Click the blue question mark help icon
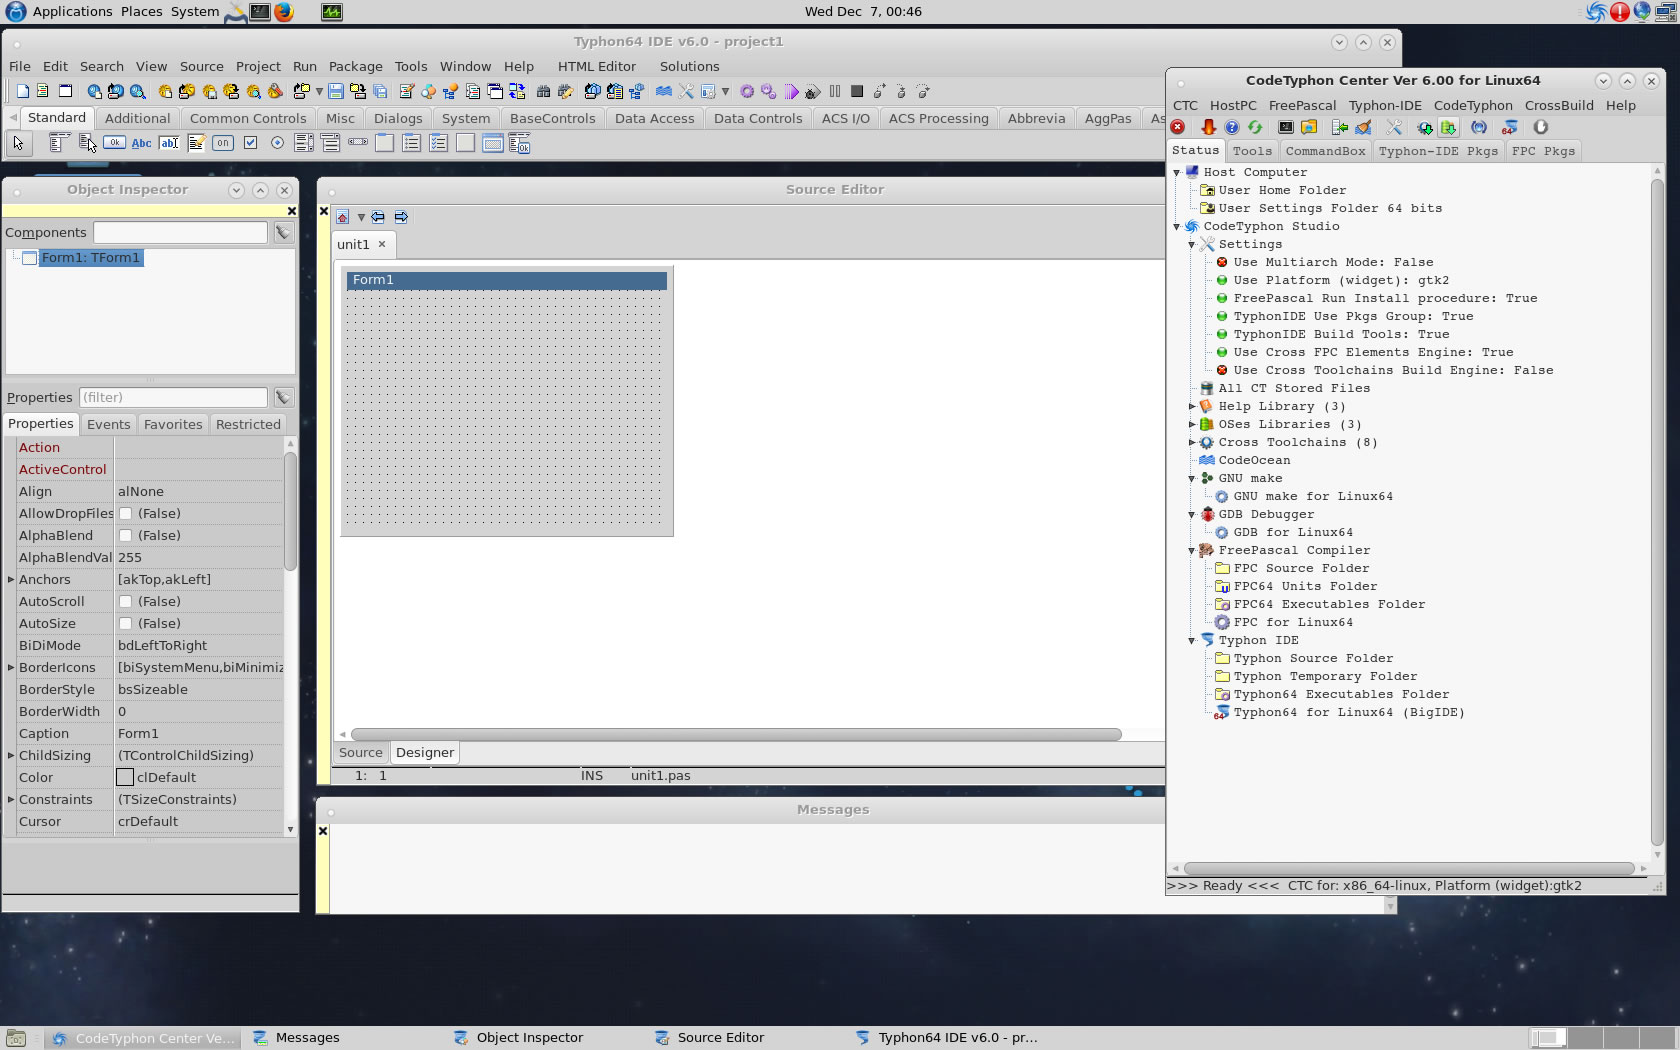The width and height of the screenshot is (1680, 1050). pos(1232,127)
